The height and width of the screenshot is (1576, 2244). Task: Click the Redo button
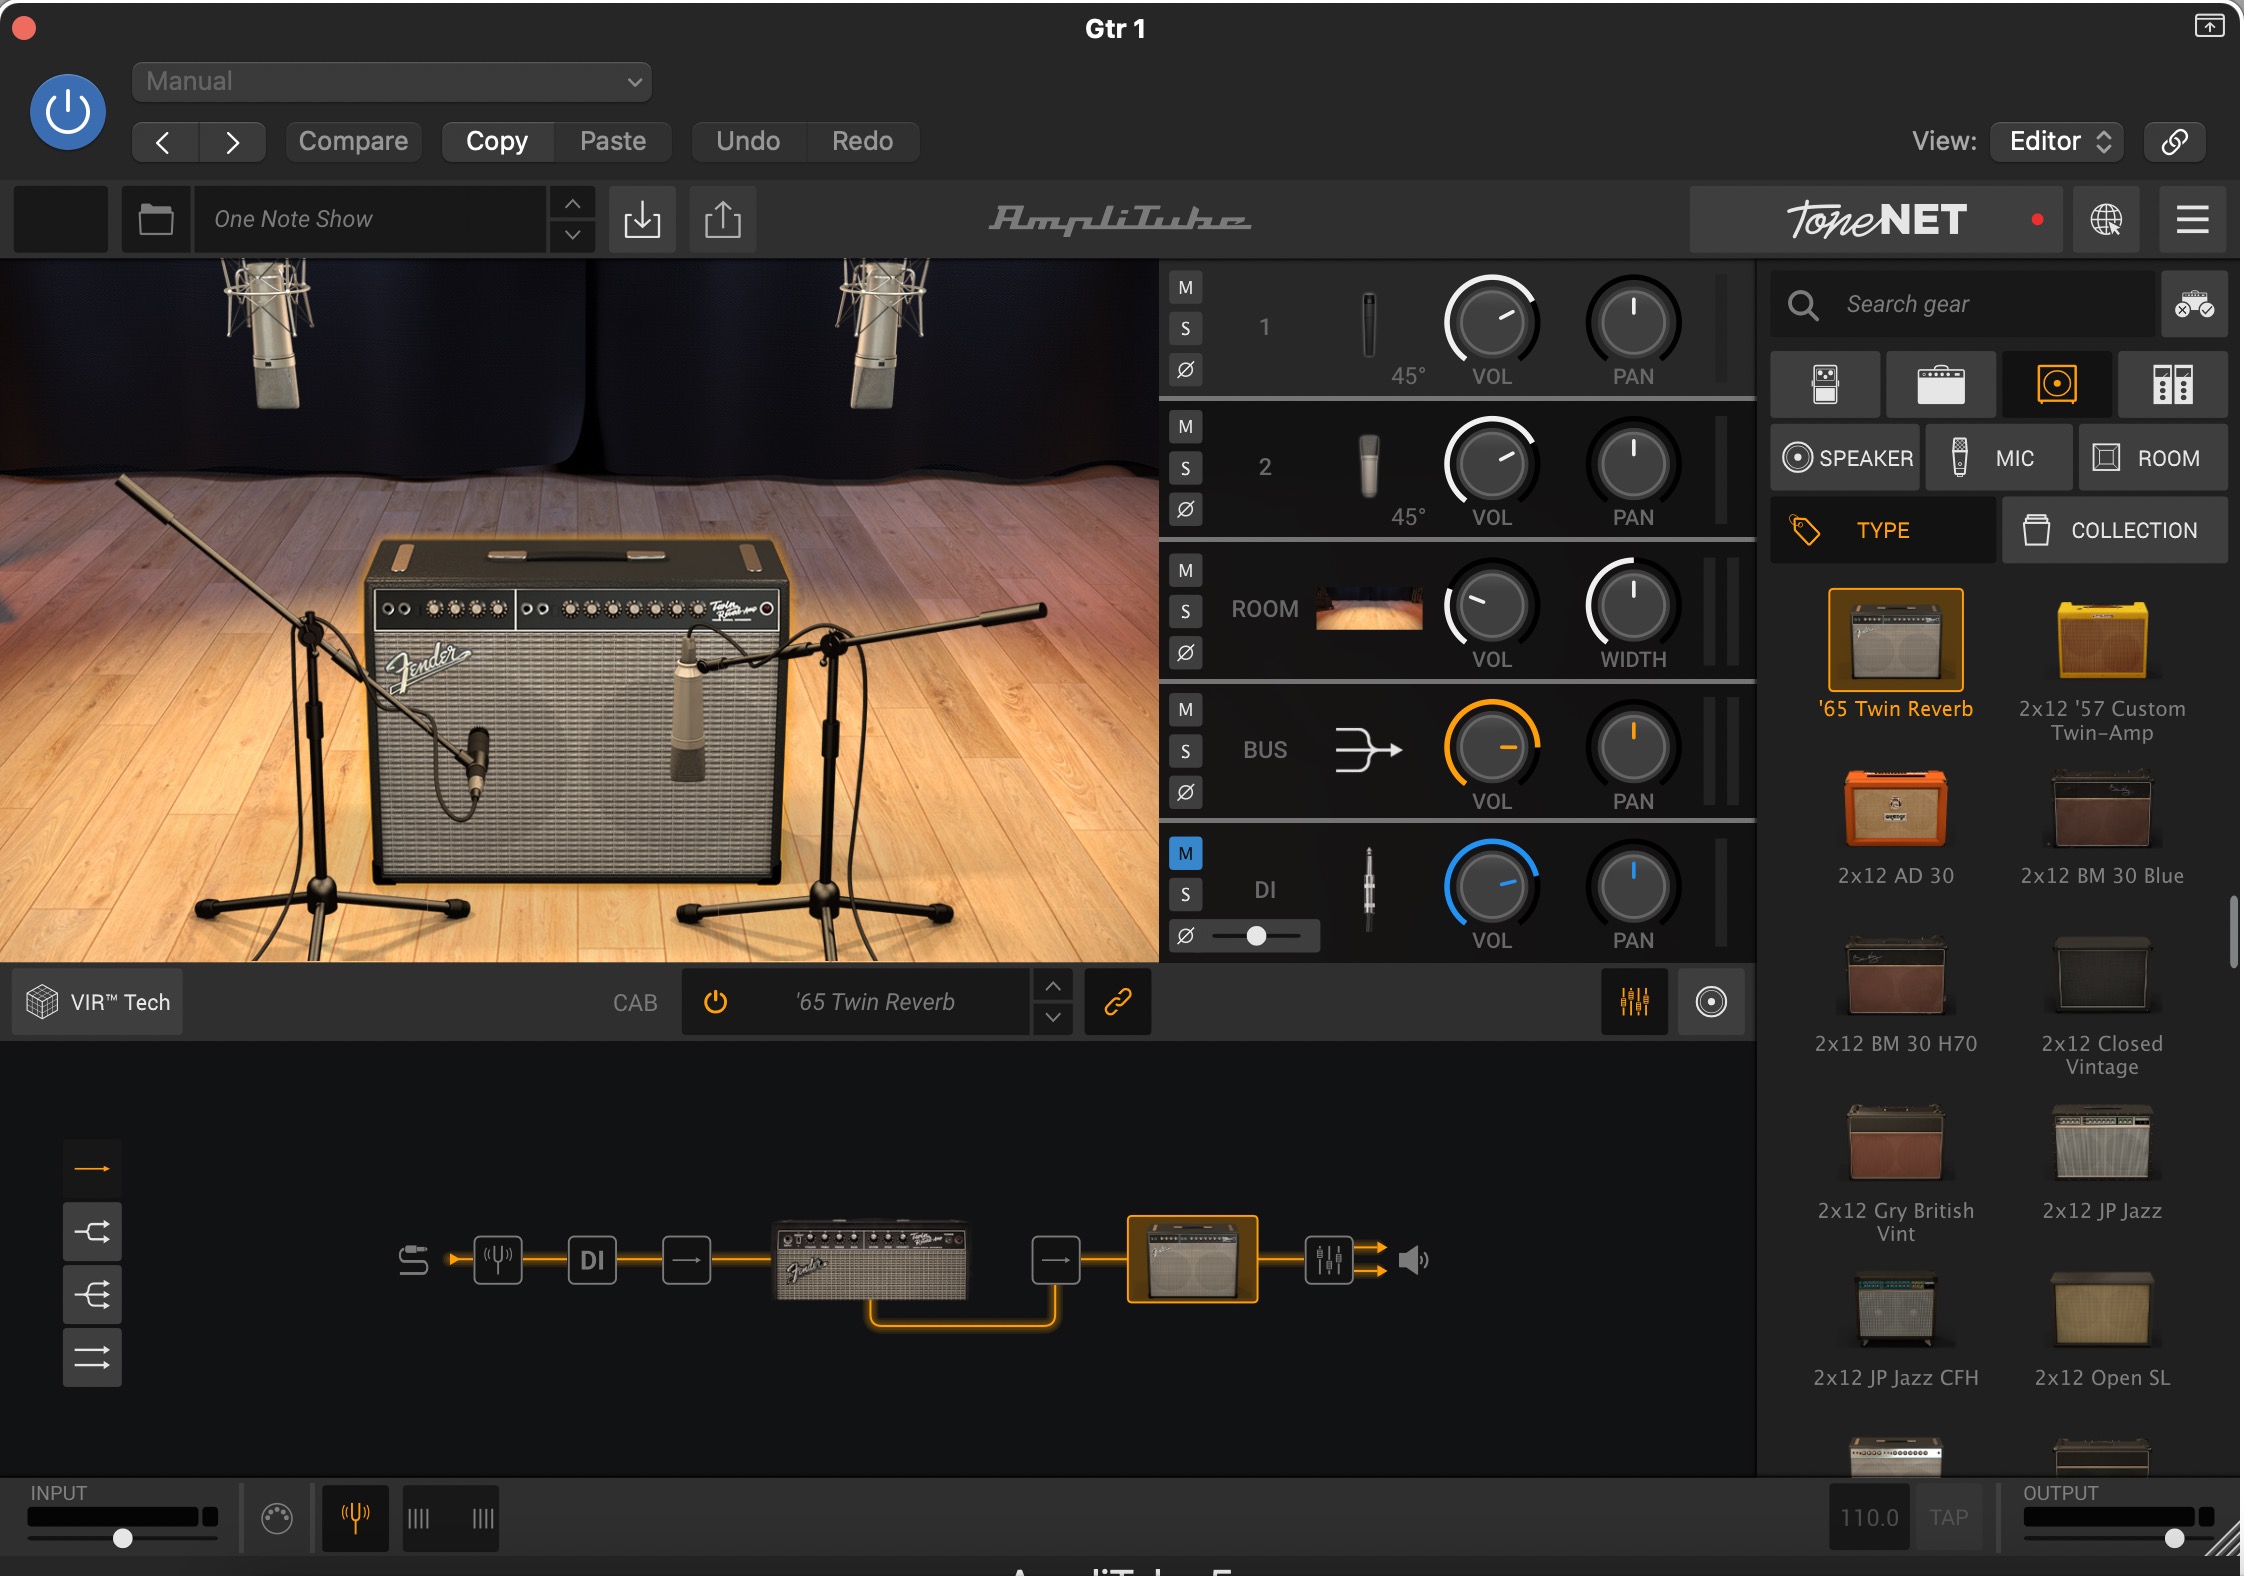(862, 142)
